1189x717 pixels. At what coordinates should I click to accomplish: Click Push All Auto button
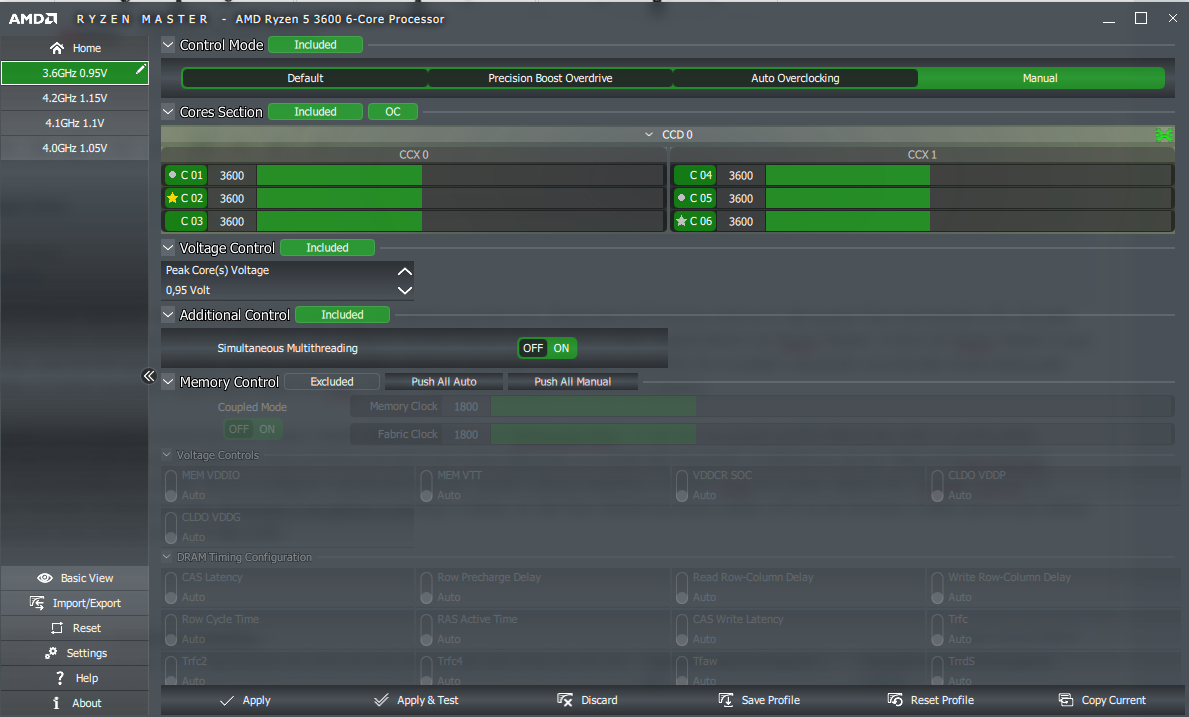click(444, 382)
